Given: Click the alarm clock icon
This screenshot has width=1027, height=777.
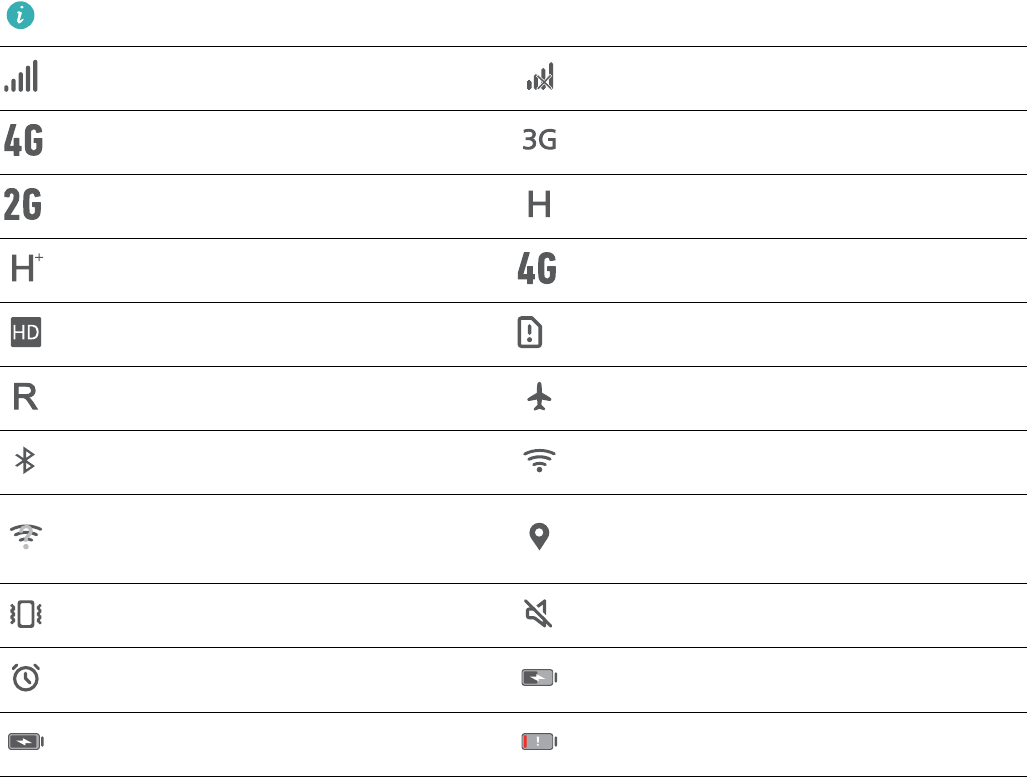Looking at the screenshot, I should [25, 678].
